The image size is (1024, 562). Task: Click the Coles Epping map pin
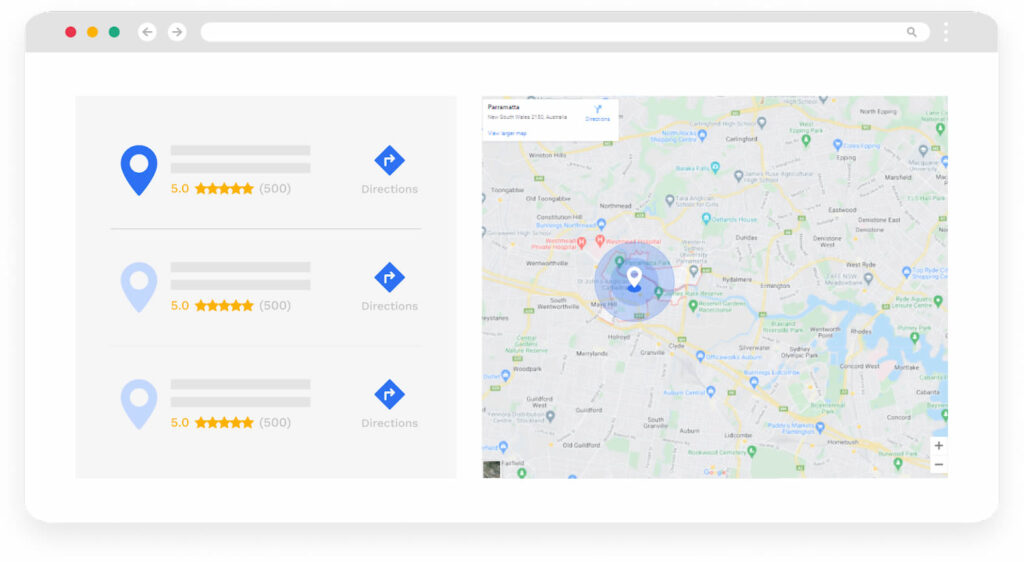pos(838,145)
